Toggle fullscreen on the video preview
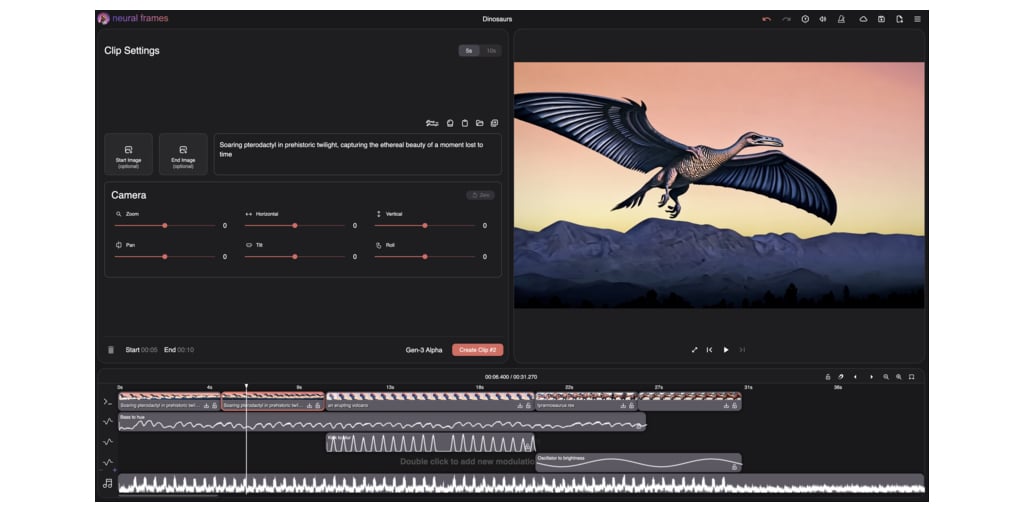 click(x=694, y=350)
